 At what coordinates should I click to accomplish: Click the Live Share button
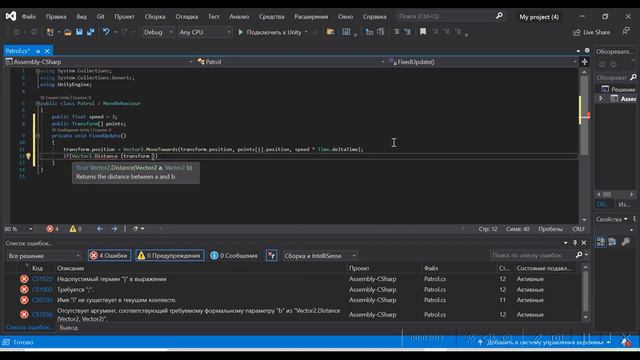[592, 32]
